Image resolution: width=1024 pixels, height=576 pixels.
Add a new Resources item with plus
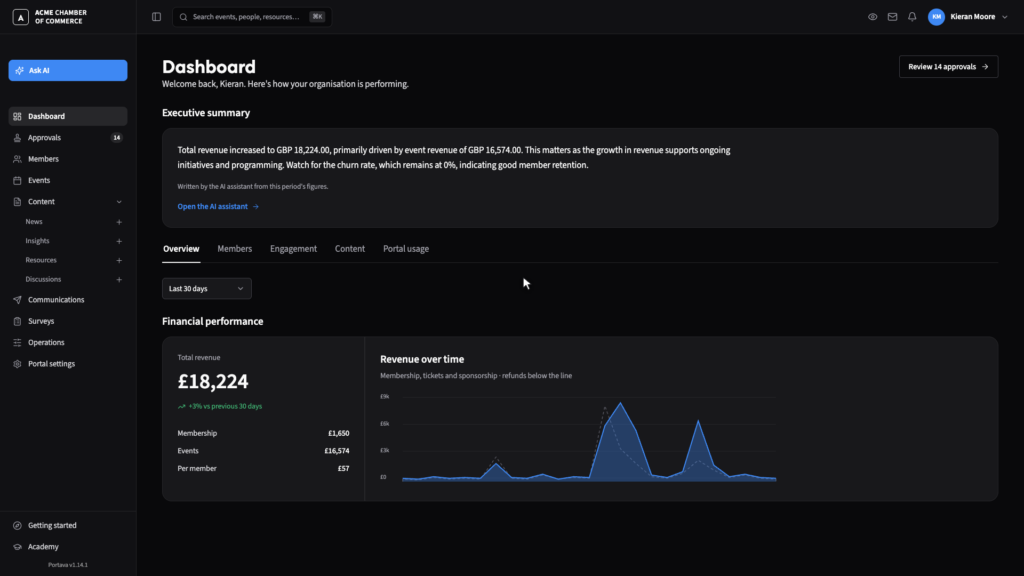119,261
